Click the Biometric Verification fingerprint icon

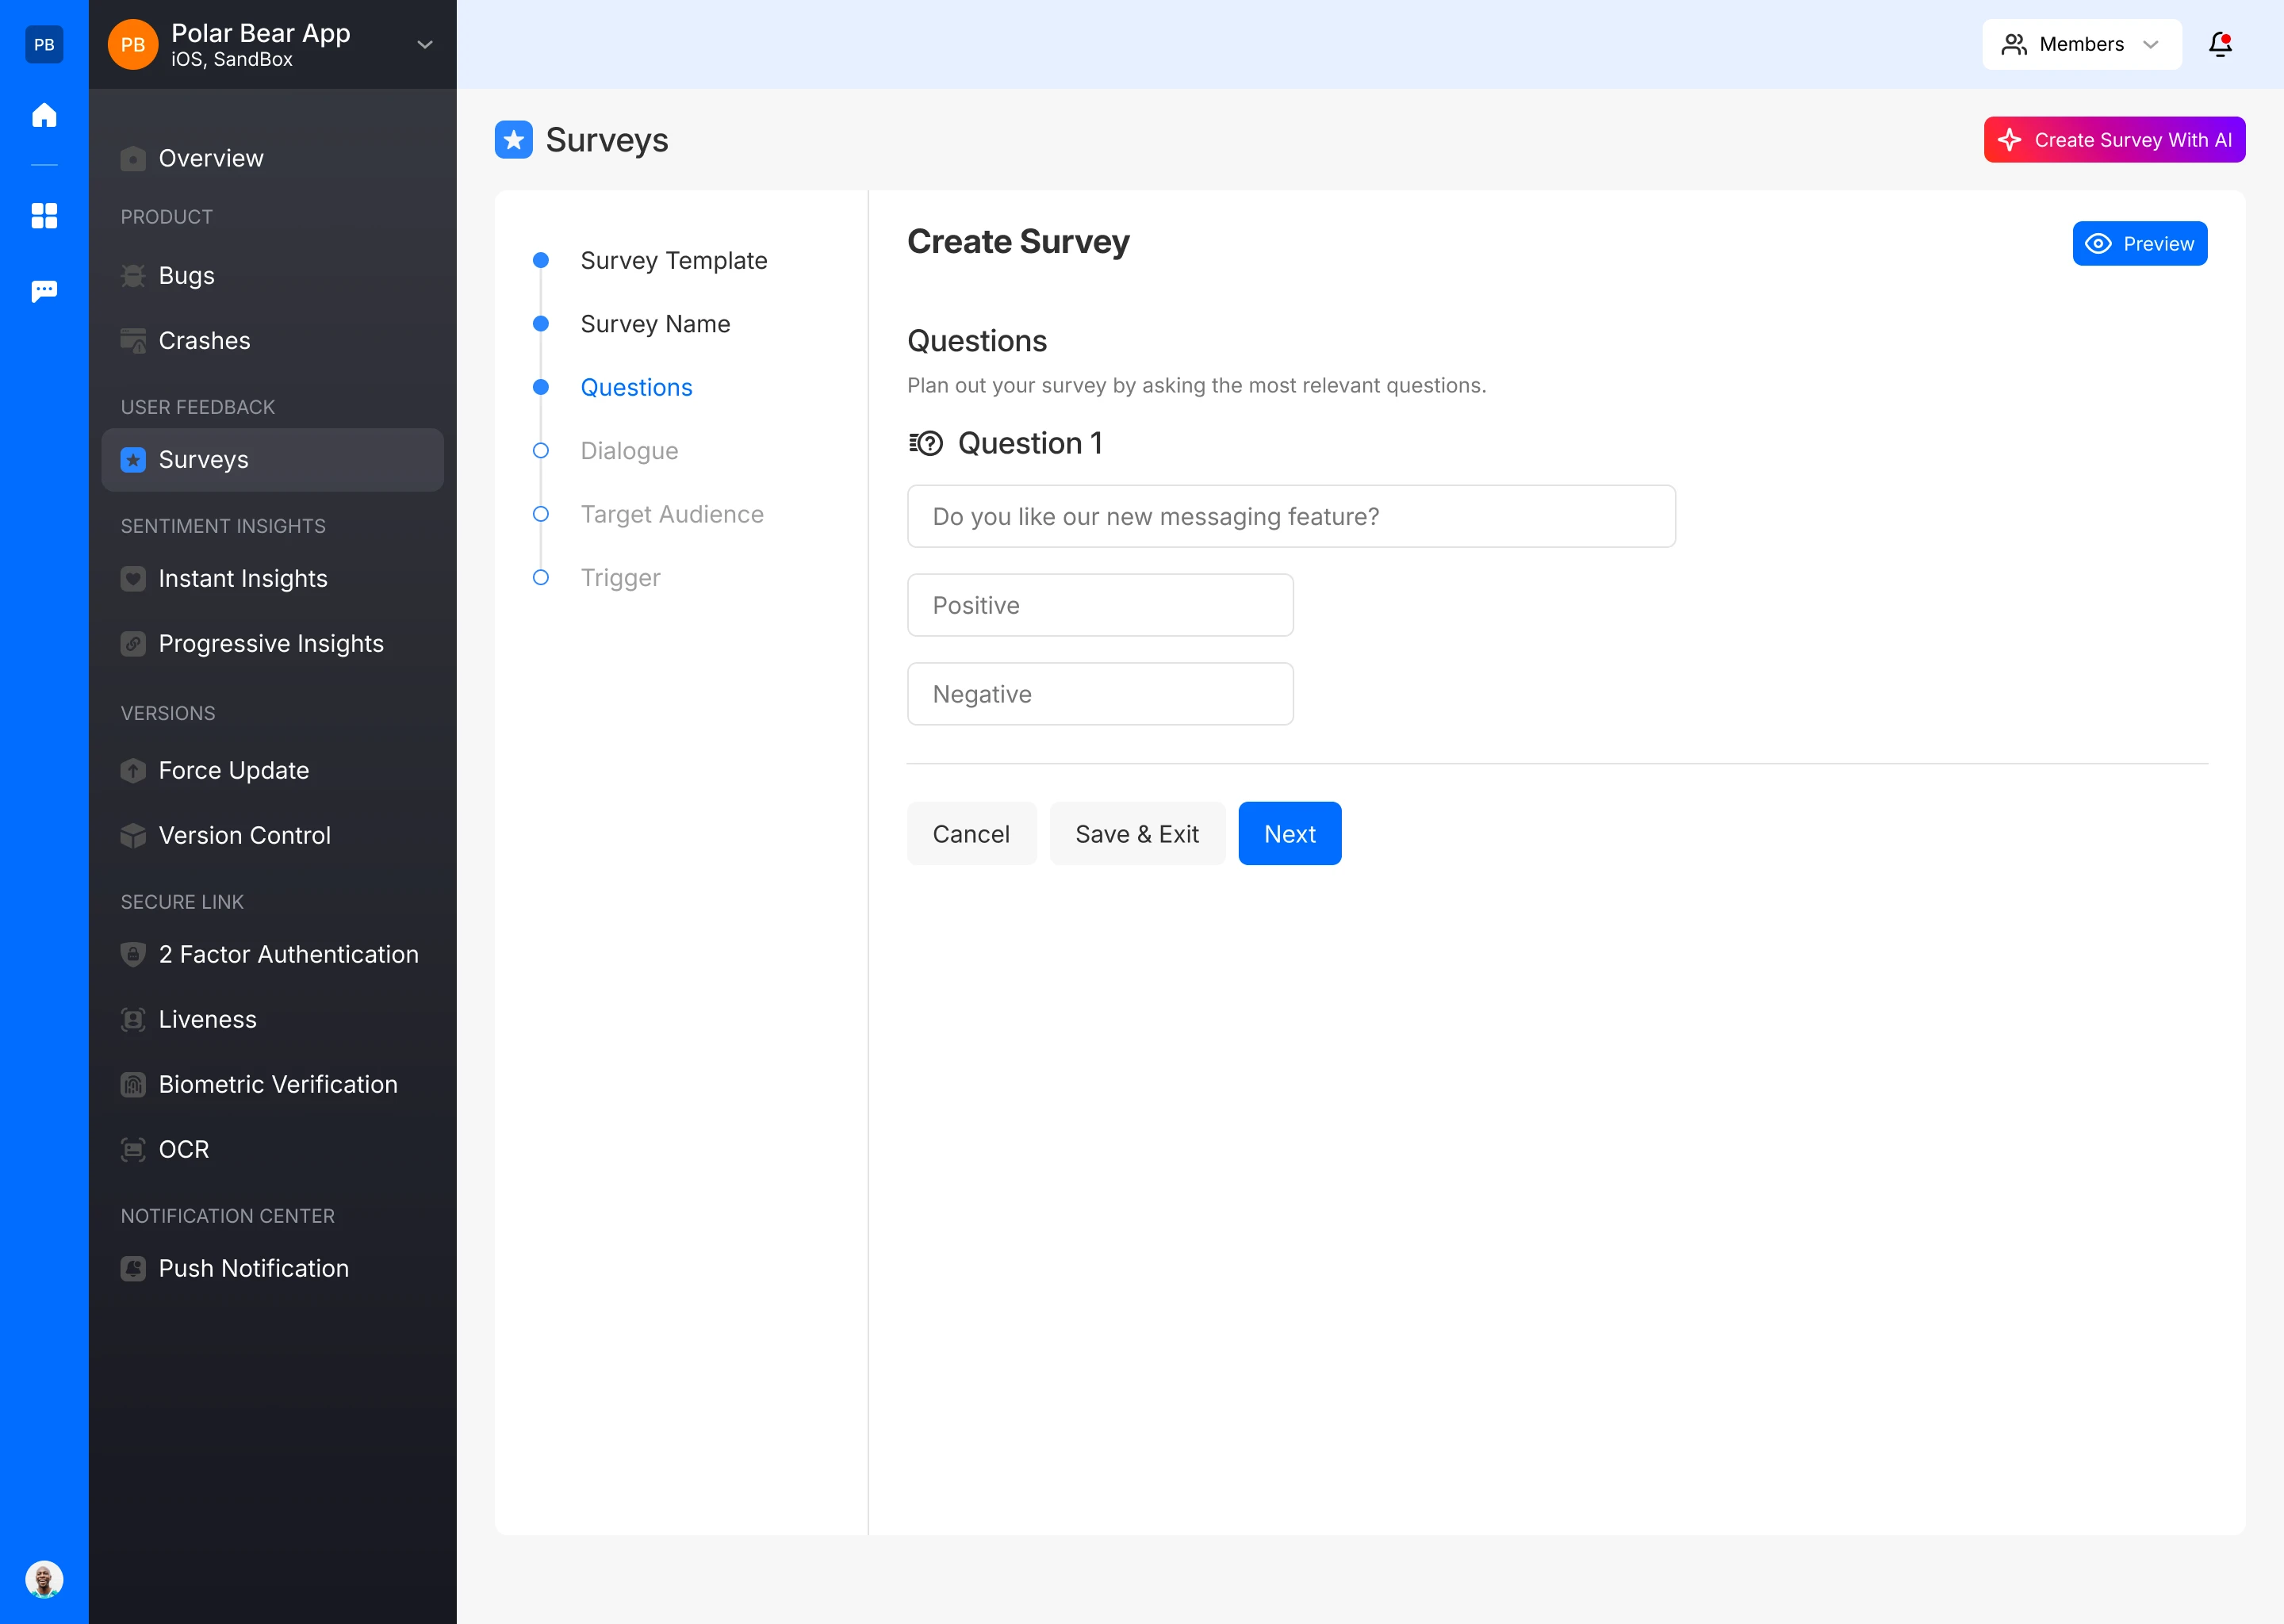pos(133,1084)
